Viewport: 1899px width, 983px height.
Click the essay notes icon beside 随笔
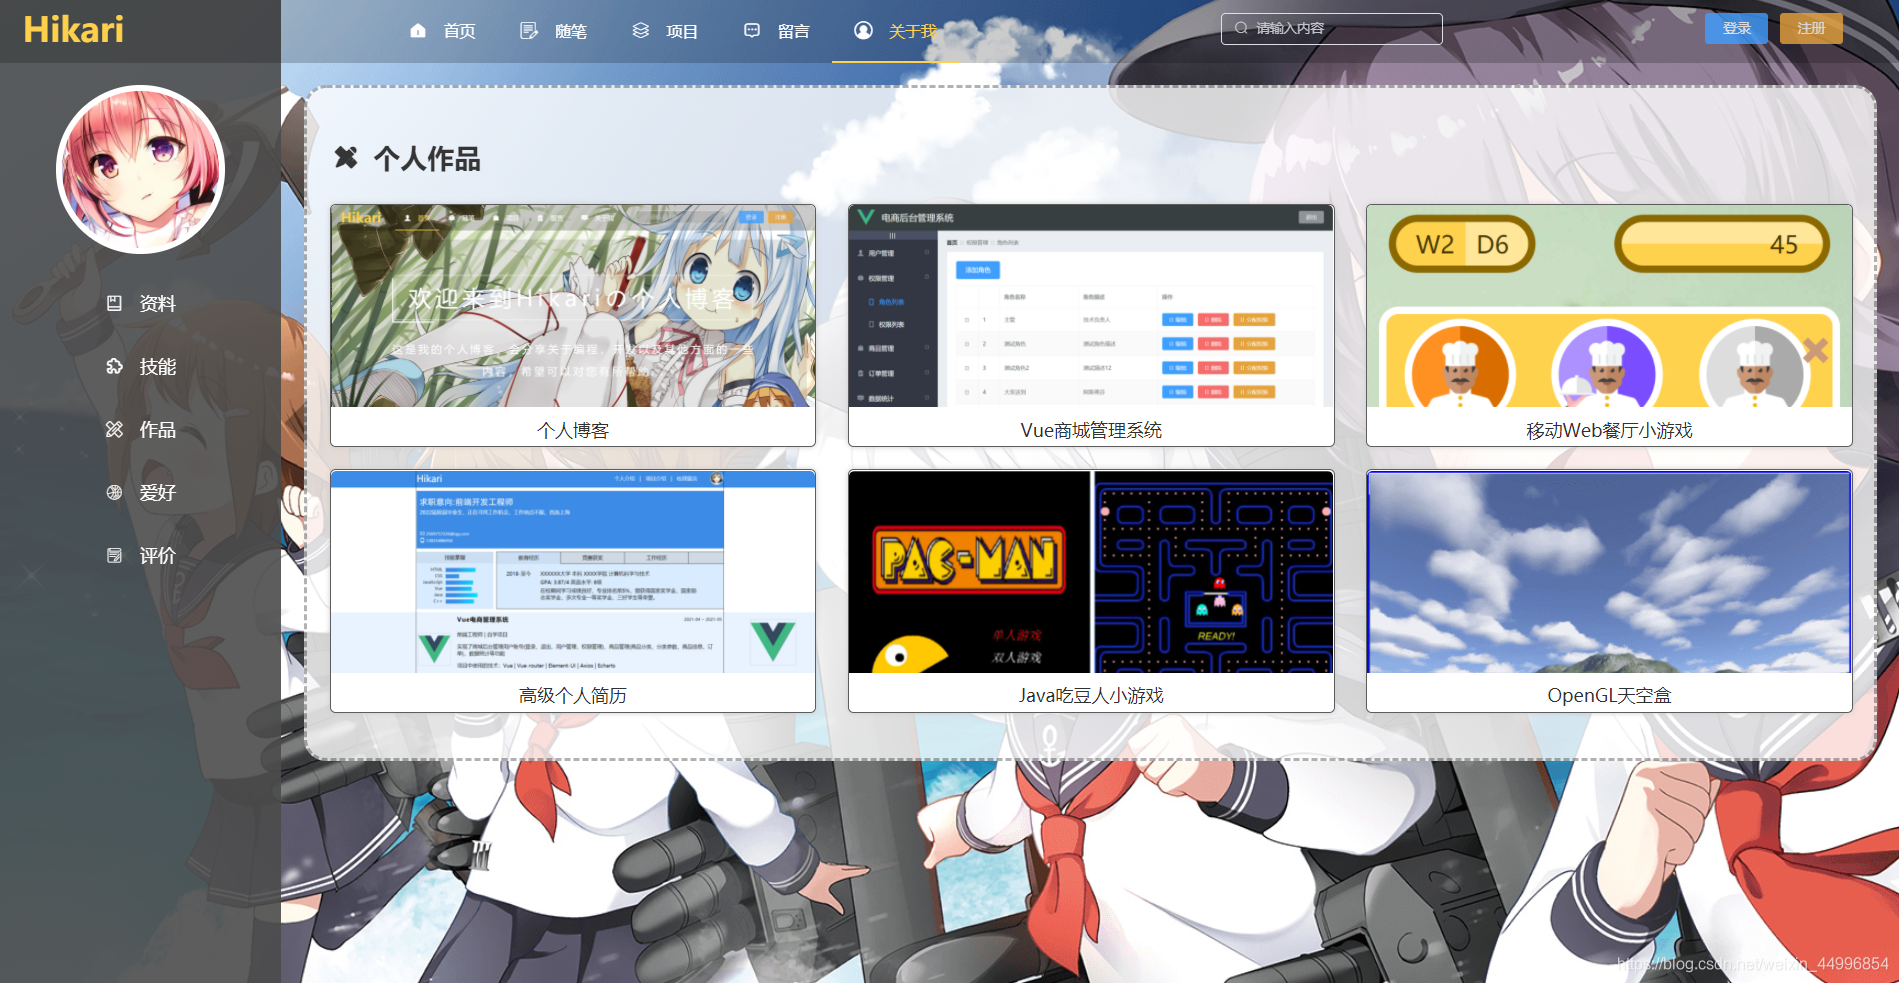pyautogui.click(x=529, y=31)
